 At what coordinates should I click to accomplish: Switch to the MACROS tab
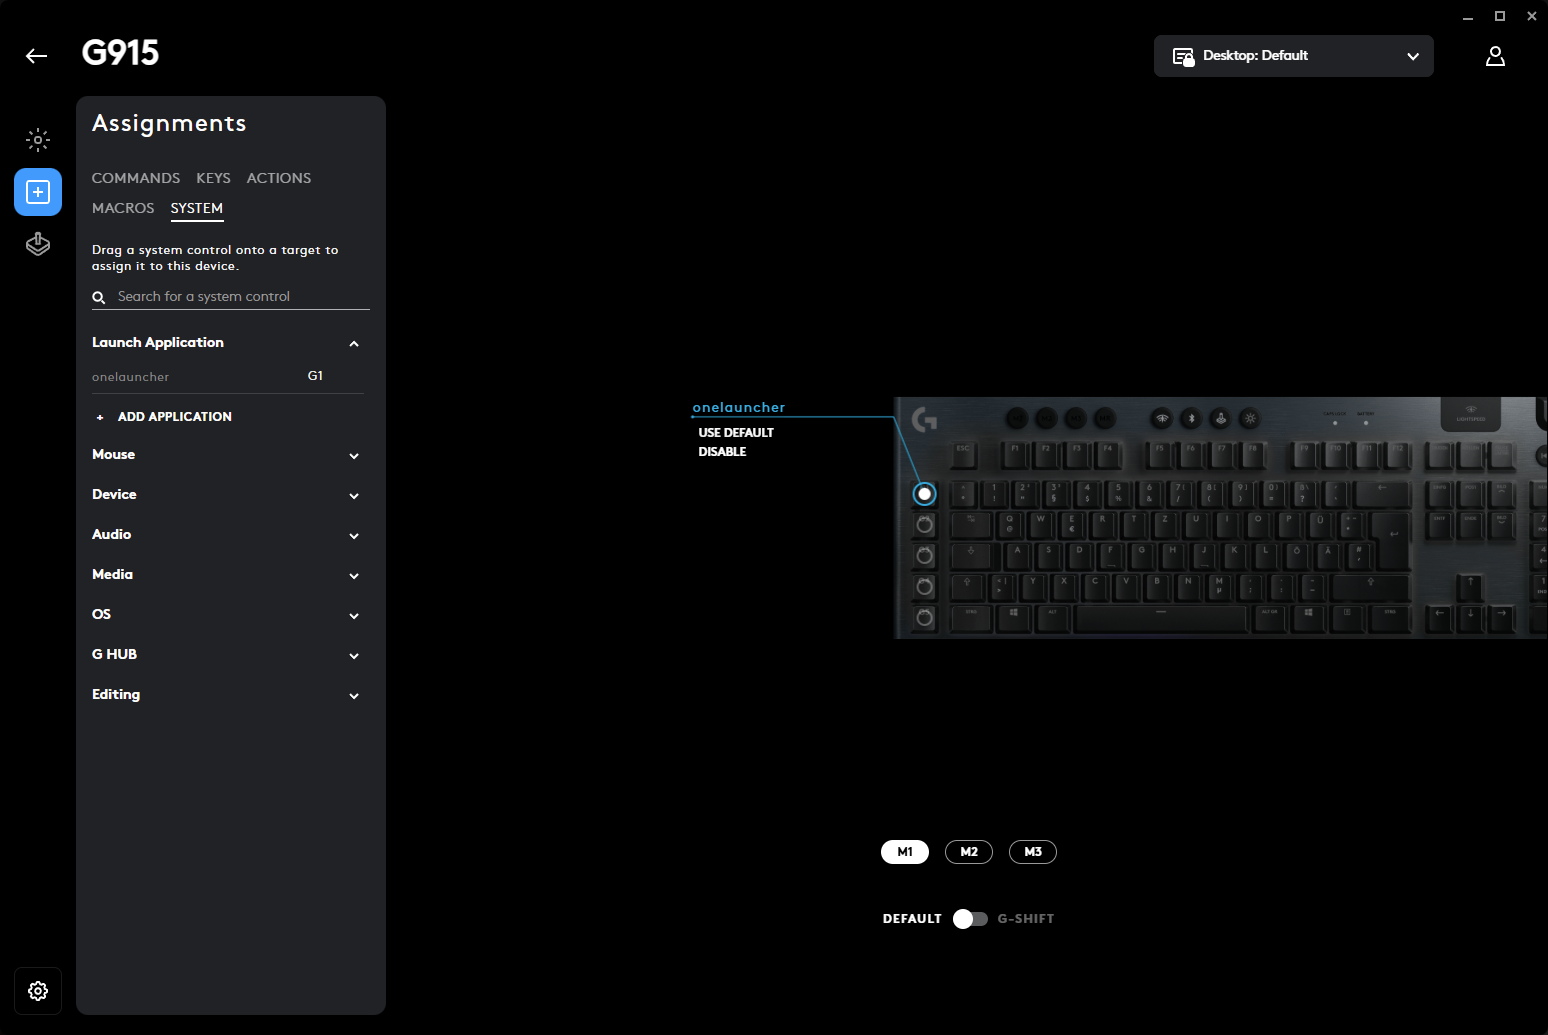tap(123, 208)
